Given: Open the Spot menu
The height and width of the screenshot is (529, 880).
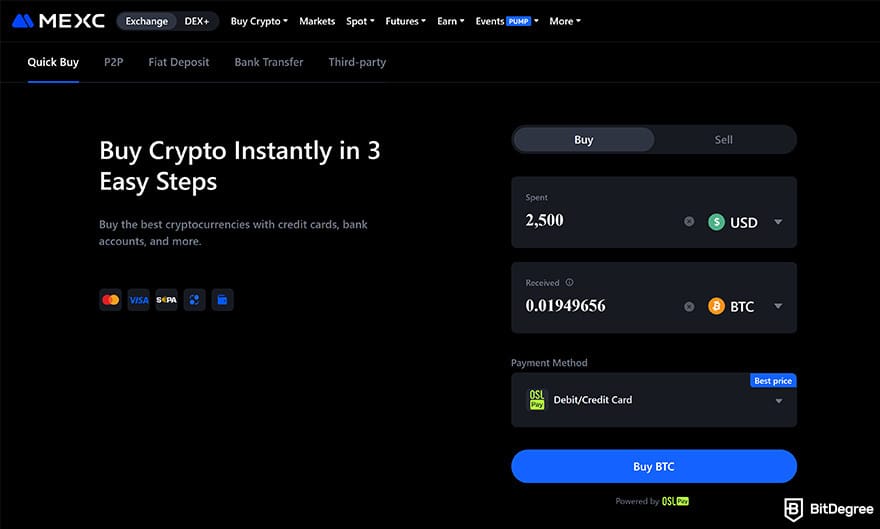Looking at the screenshot, I should click(x=360, y=21).
